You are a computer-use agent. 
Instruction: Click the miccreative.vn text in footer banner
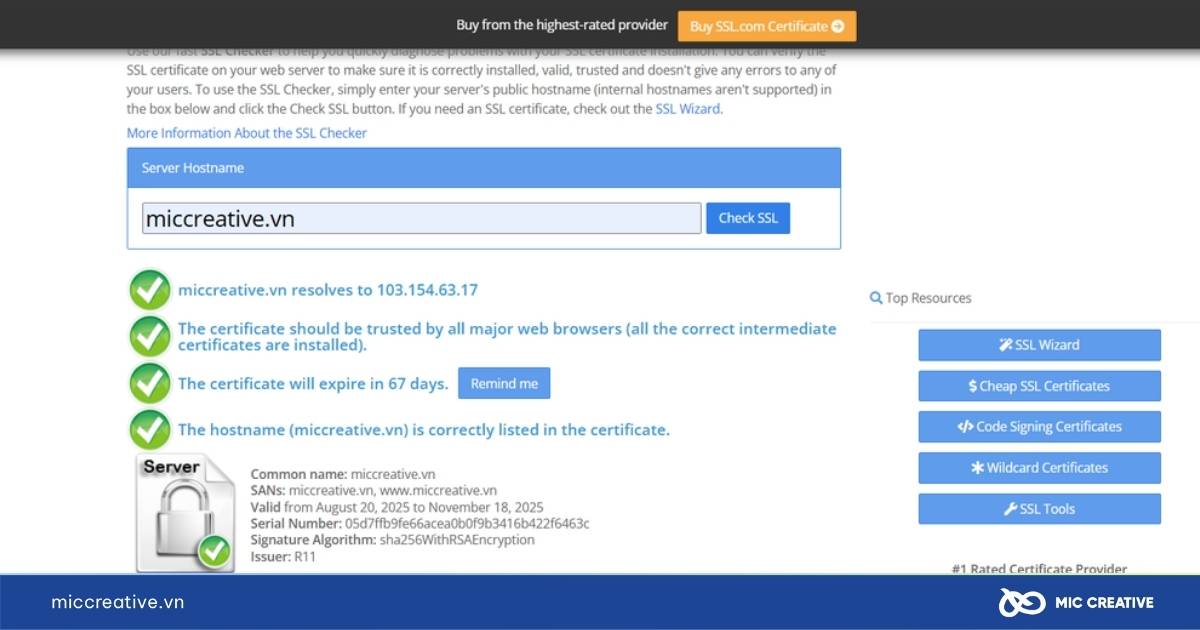click(x=118, y=602)
